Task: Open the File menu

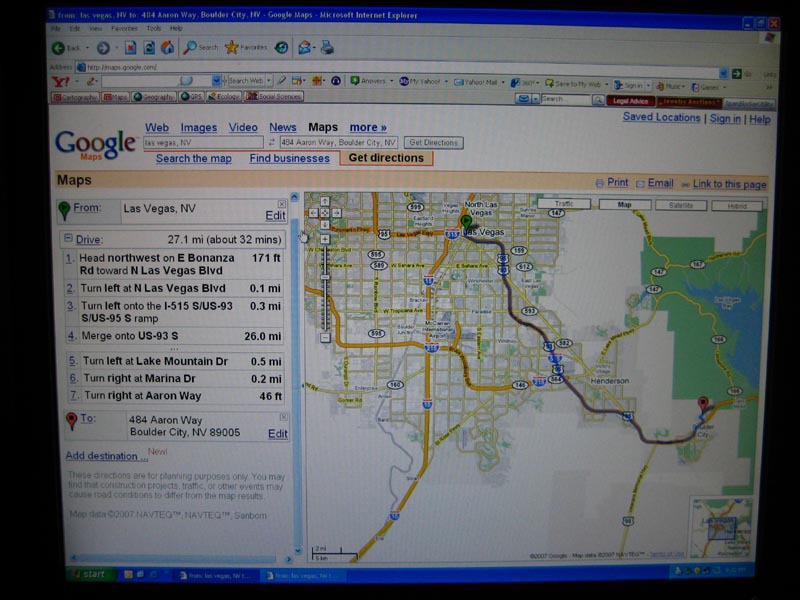Action: [x=55, y=29]
